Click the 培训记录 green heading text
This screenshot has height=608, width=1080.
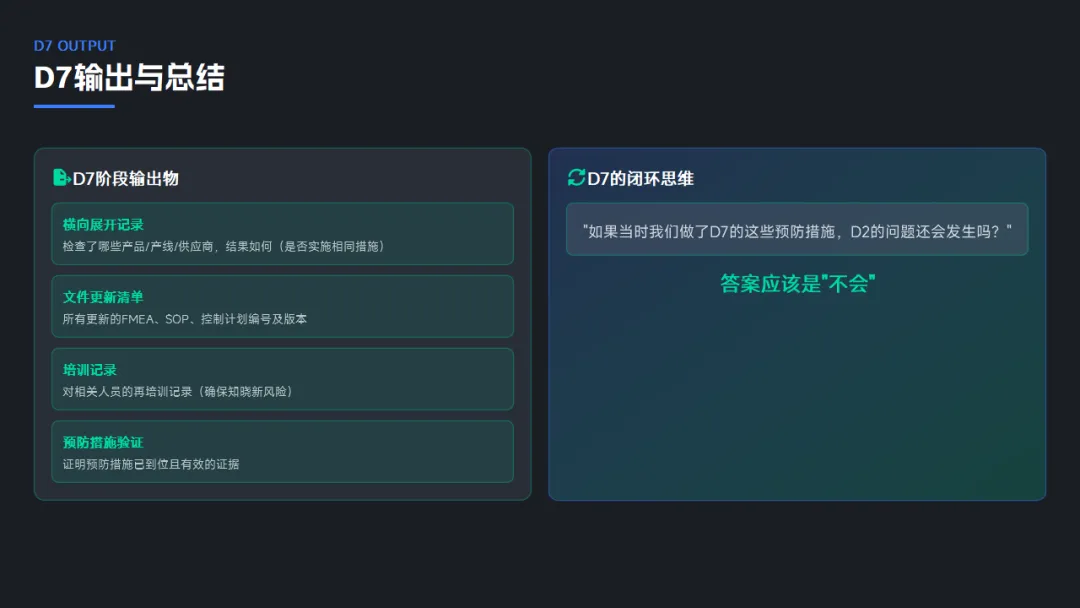(90, 370)
